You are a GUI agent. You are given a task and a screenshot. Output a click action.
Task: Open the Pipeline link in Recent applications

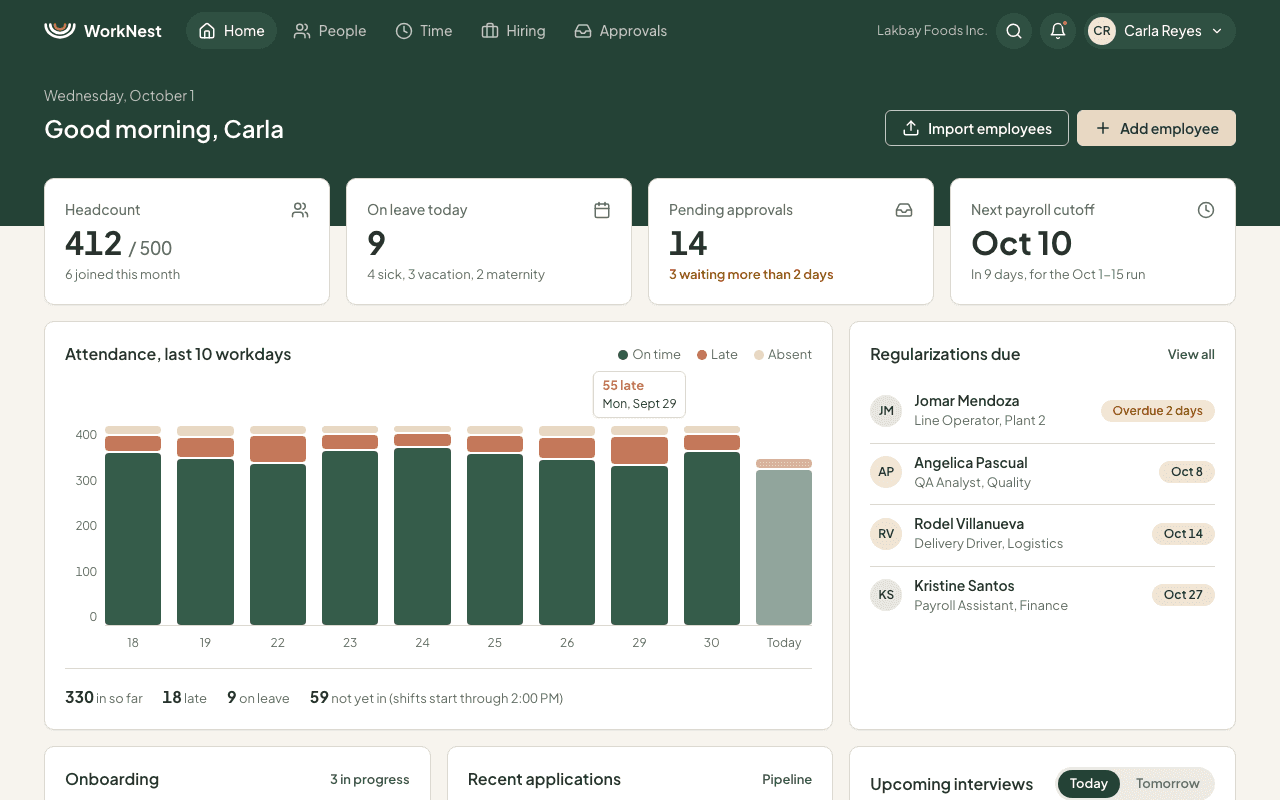tap(787, 780)
